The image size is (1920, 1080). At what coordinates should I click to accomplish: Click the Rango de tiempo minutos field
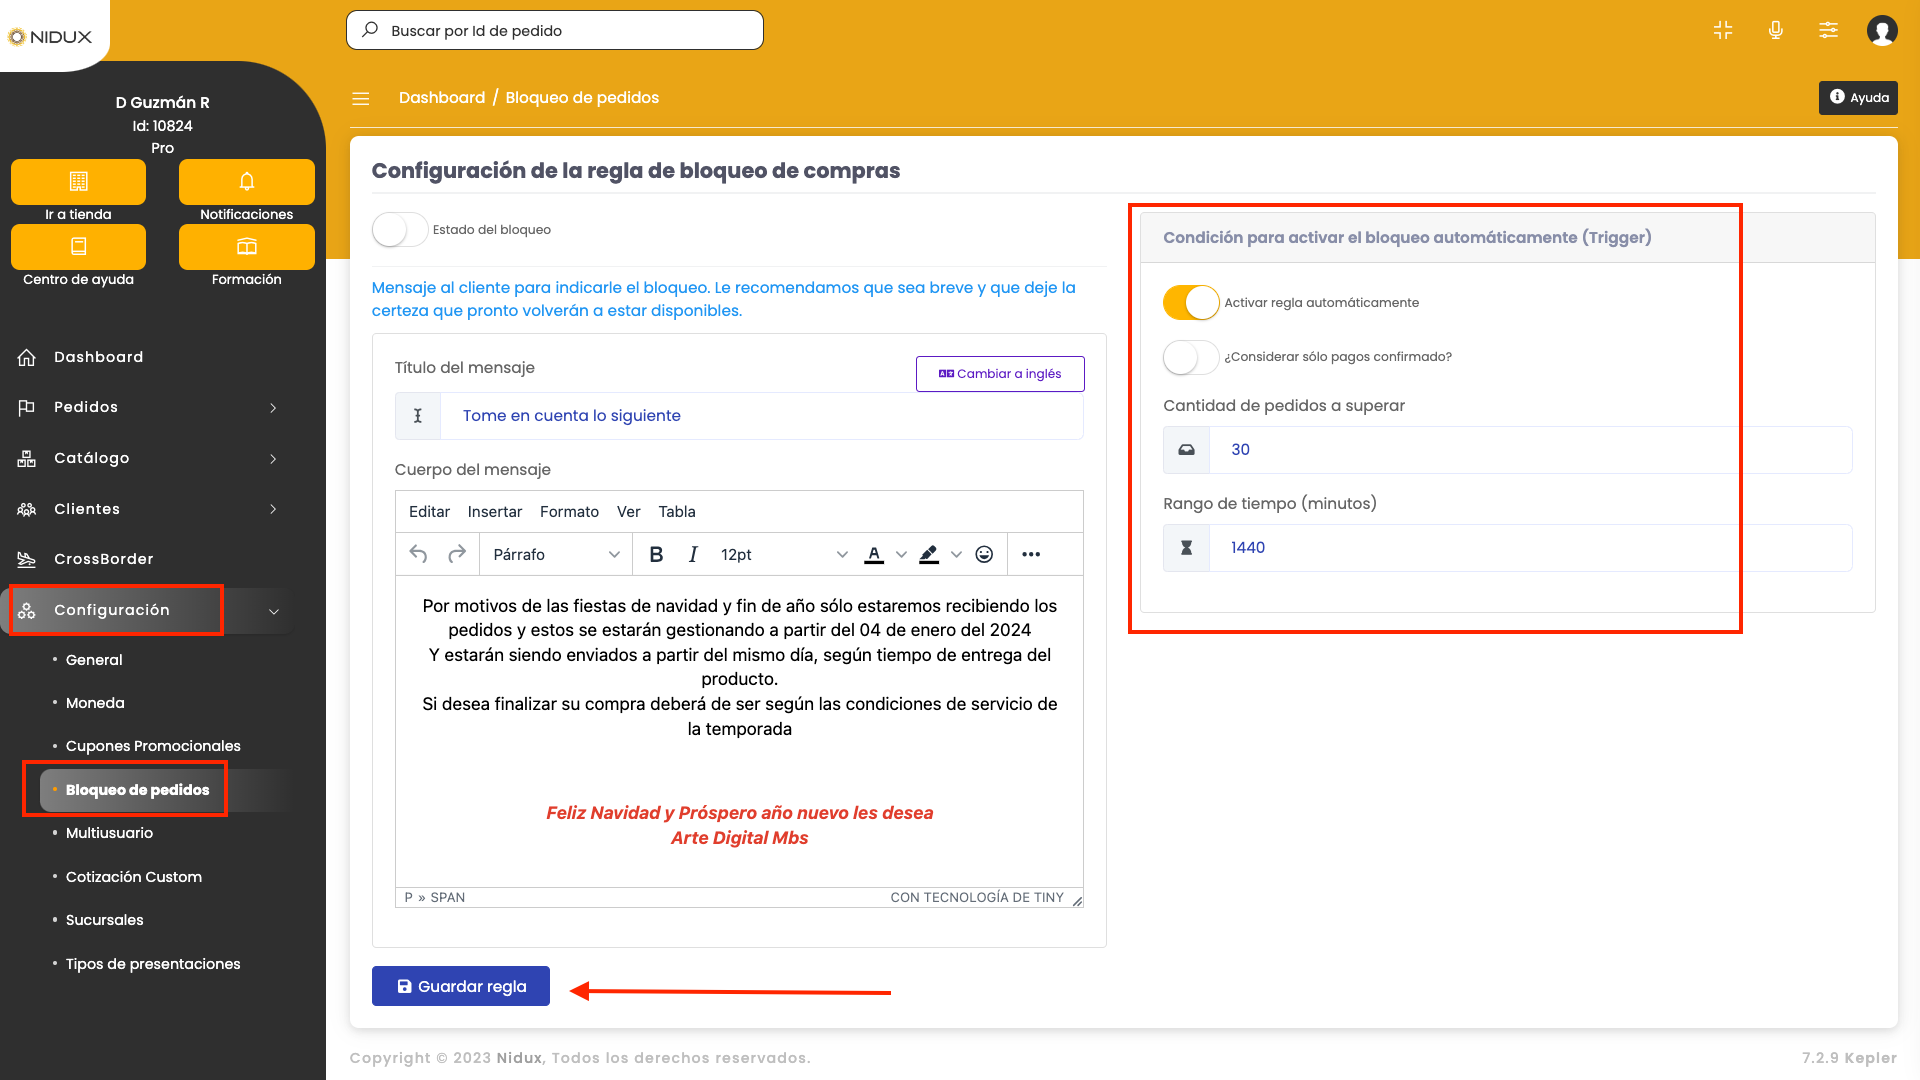tap(1530, 548)
